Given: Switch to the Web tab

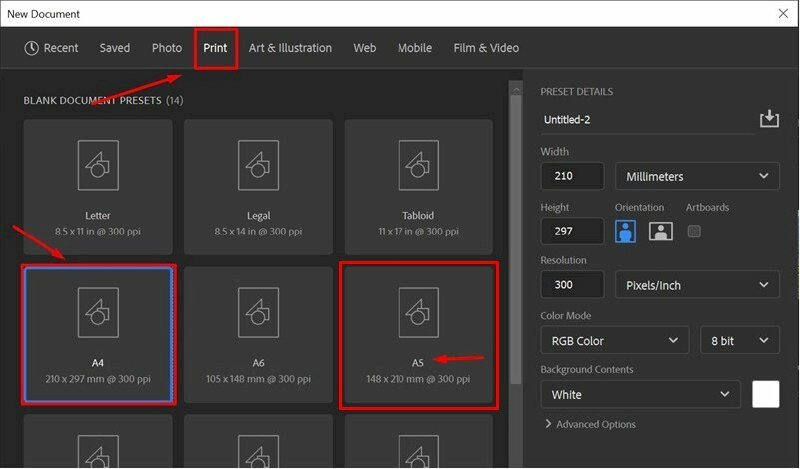Looking at the screenshot, I should pos(365,48).
